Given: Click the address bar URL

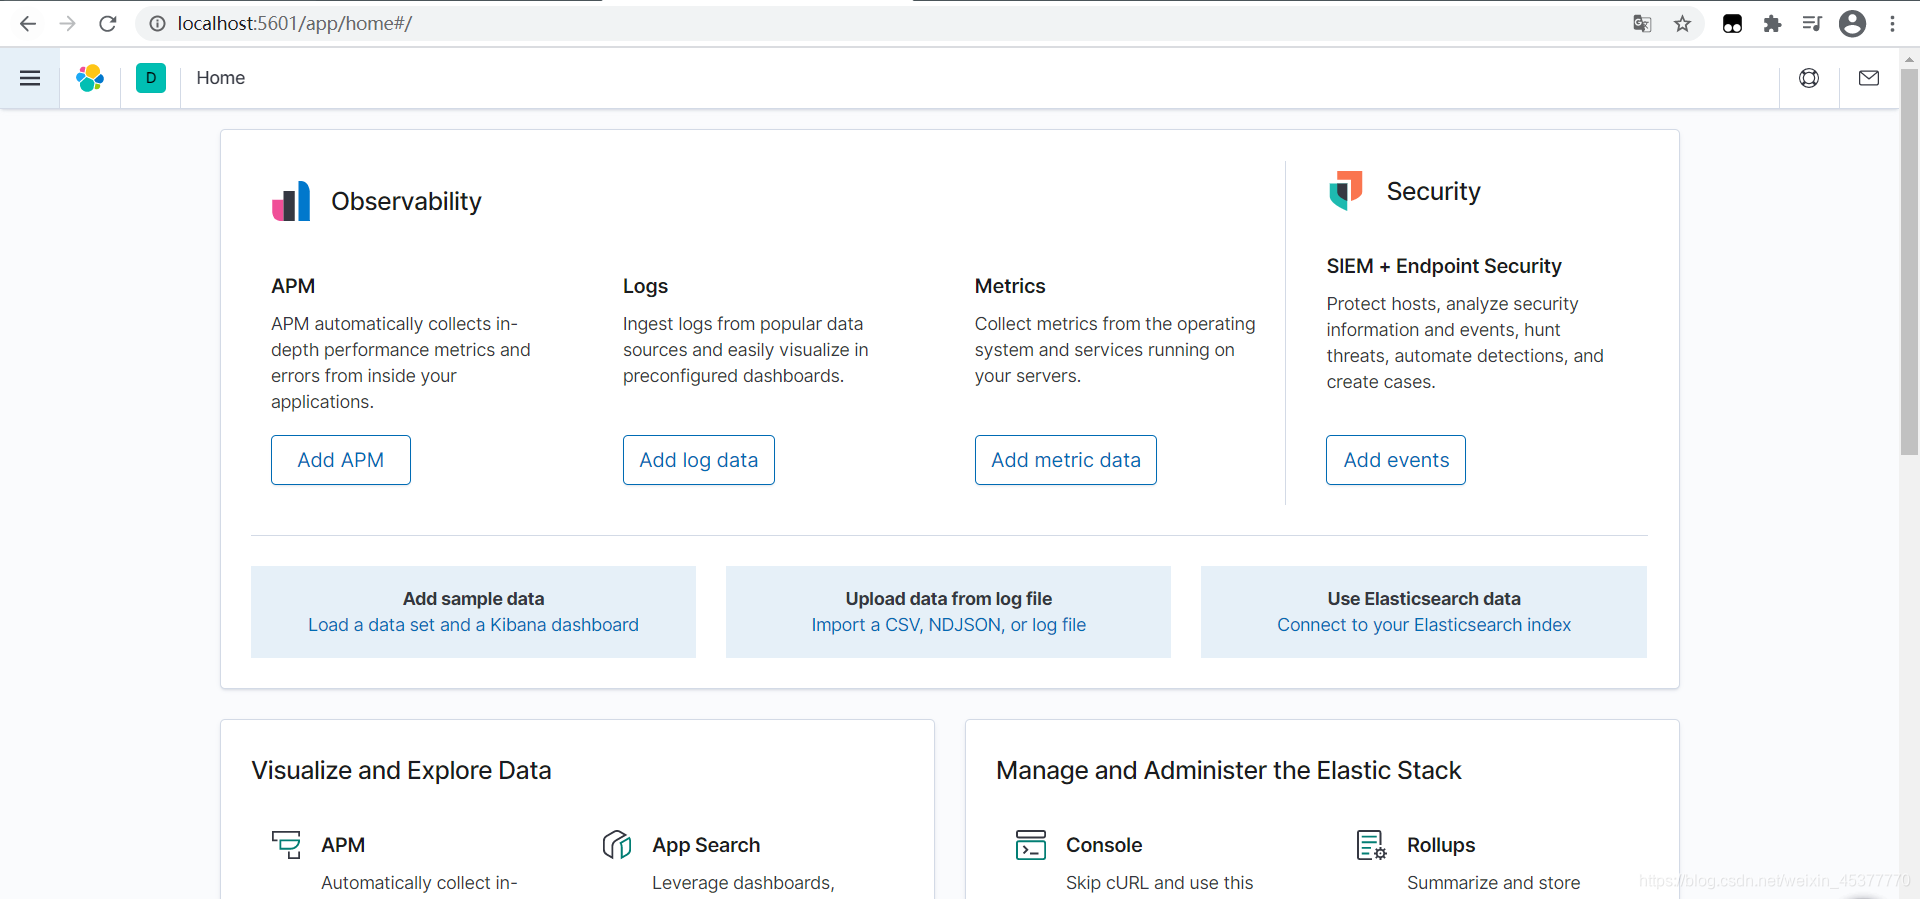Looking at the screenshot, I should coord(295,23).
